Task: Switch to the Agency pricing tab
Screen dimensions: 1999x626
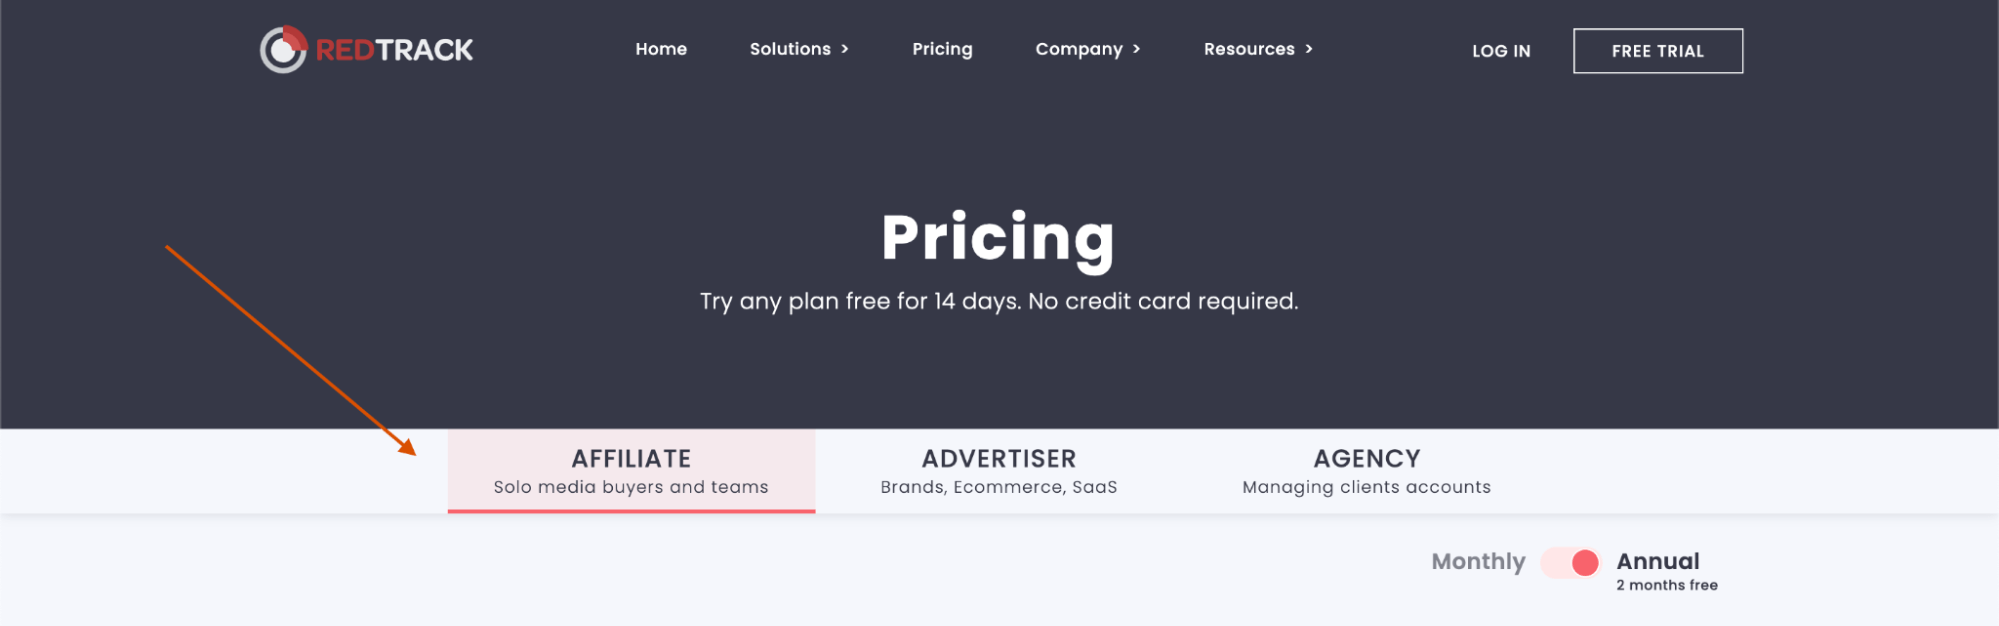Action: tap(1366, 471)
